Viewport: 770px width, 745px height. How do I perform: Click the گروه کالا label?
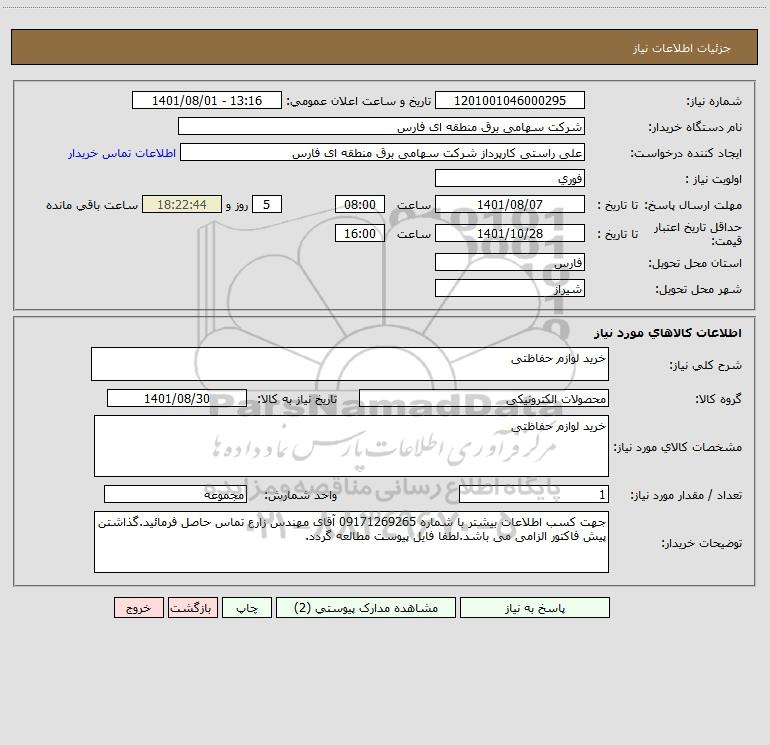point(718,399)
